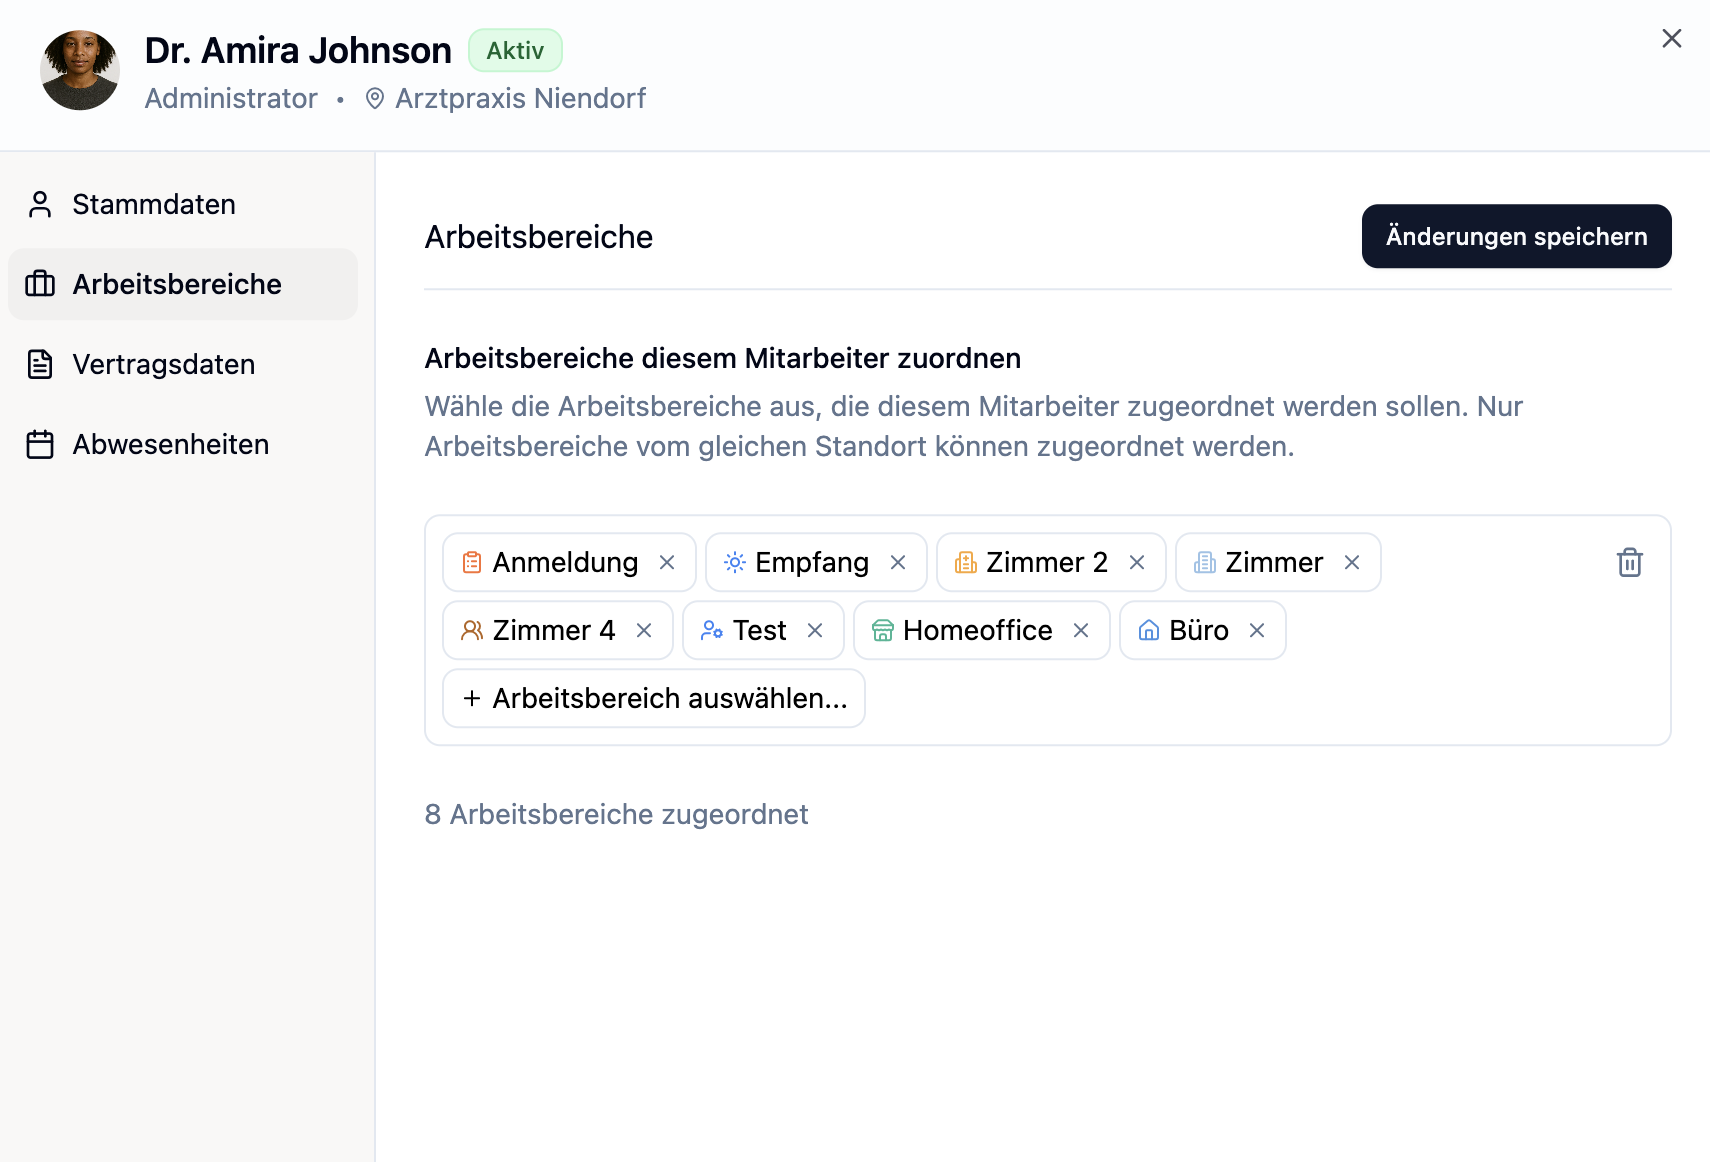Remove the Empfang work area chip
This screenshot has width=1710, height=1162.
[x=898, y=563]
